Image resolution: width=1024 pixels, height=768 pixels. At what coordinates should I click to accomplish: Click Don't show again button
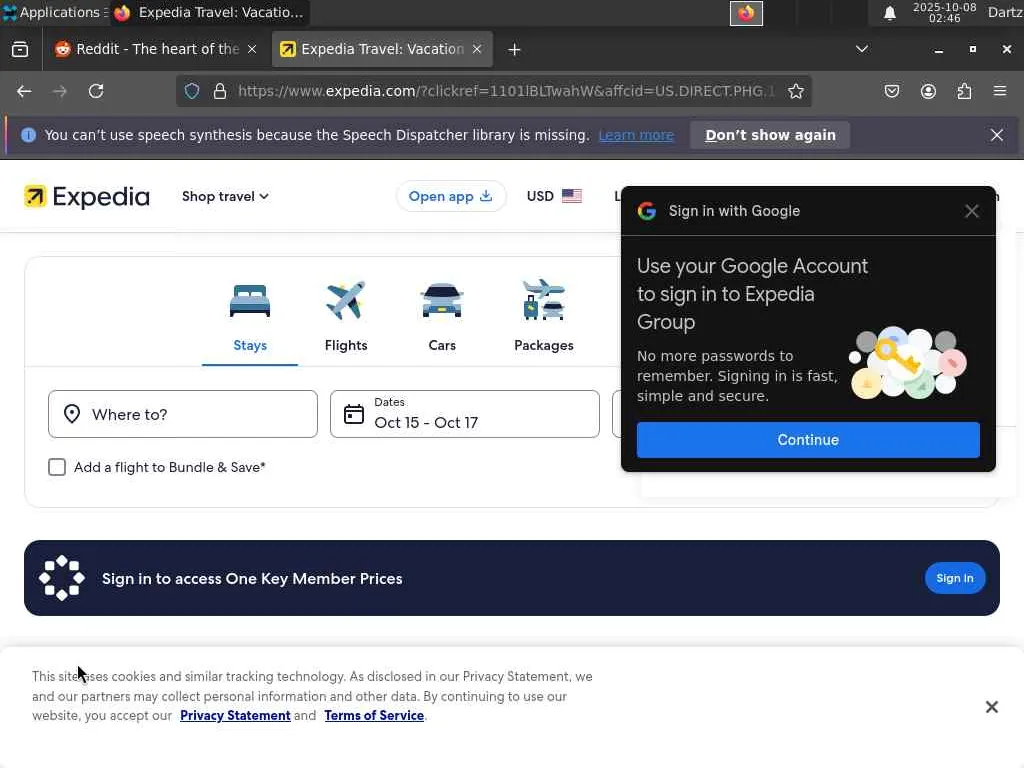[x=770, y=135]
